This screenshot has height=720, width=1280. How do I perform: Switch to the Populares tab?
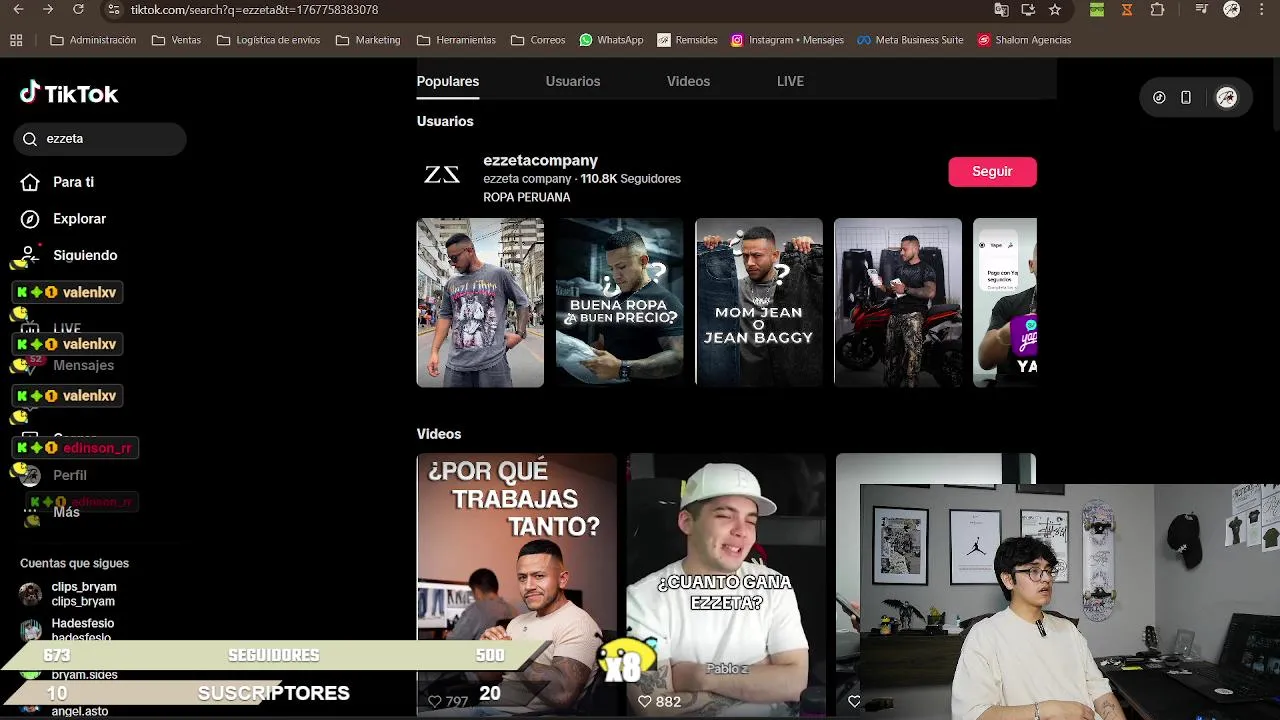[448, 81]
